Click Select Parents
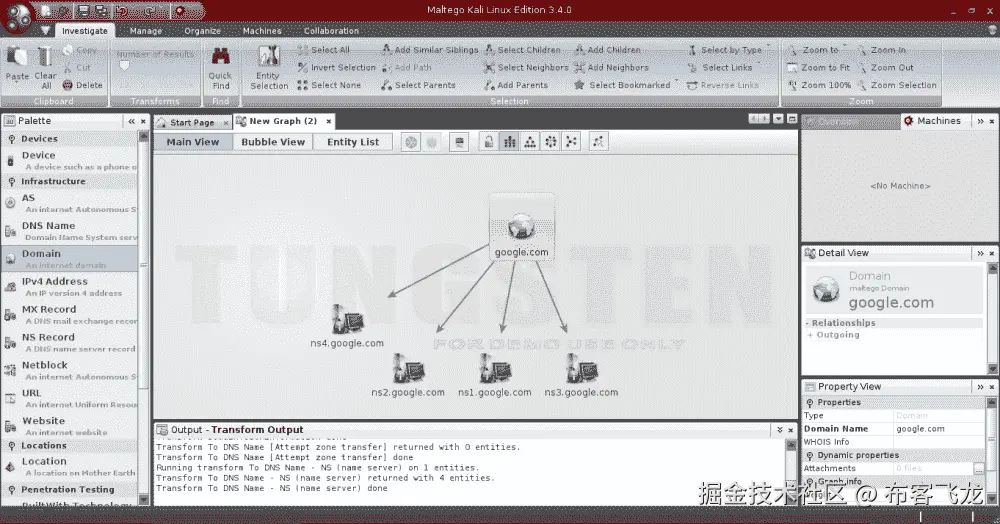The height and width of the screenshot is (524, 1000). point(418,85)
